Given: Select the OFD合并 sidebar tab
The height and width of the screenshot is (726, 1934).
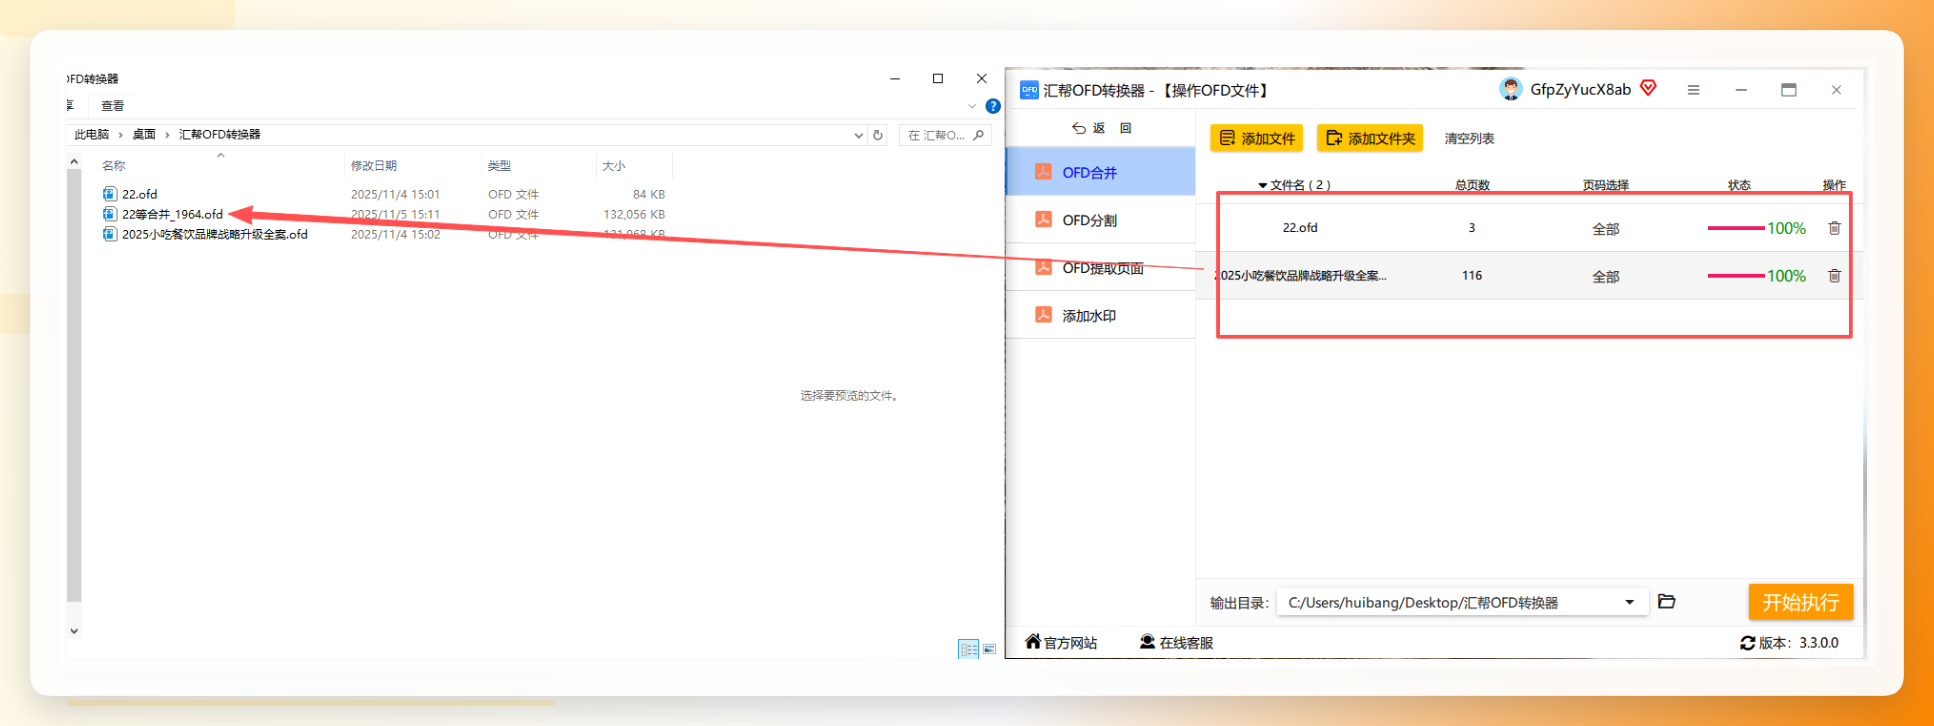Looking at the screenshot, I should (1100, 172).
